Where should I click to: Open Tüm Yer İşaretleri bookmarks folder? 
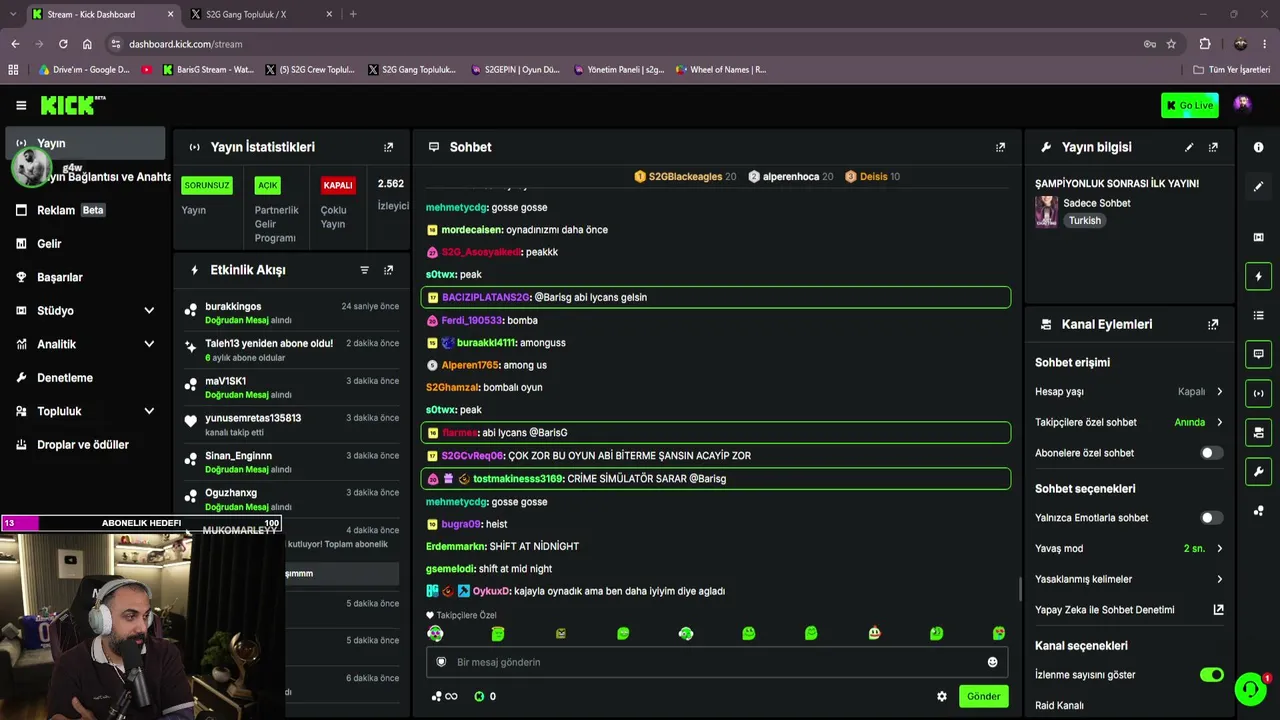tap(1231, 70)
